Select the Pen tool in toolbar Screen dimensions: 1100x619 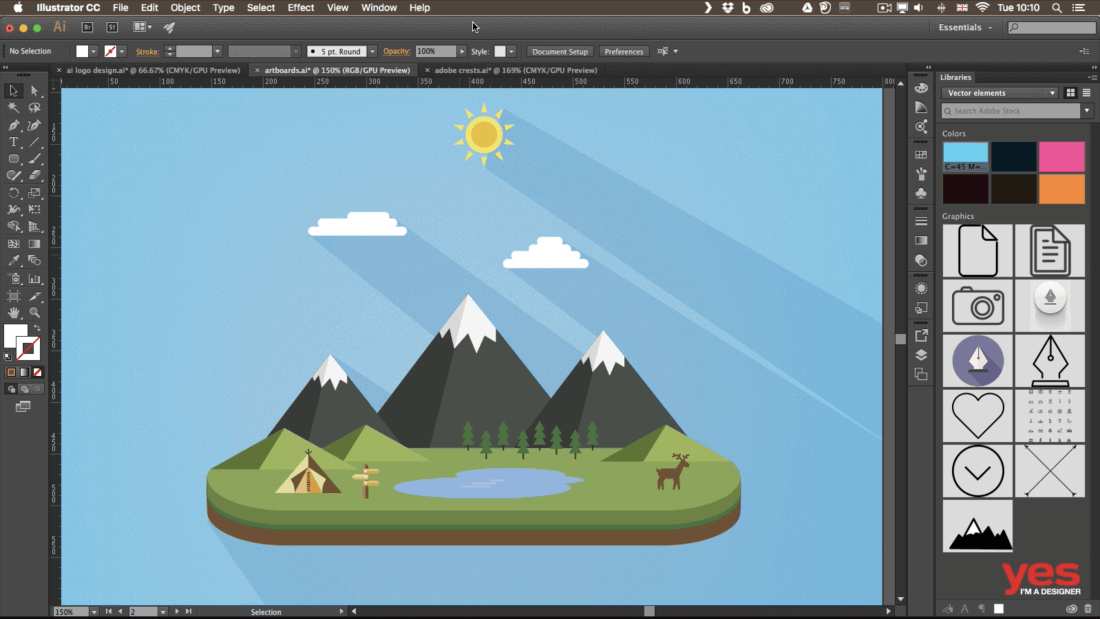click(x=14, y=125)
